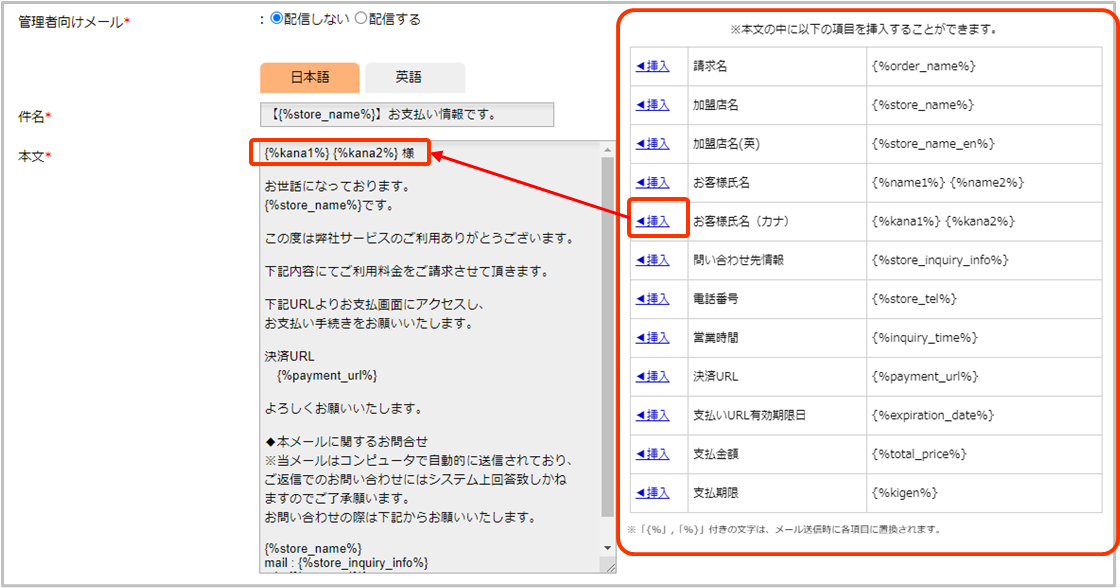Insert the 支払いURL有効期限日 placeholder
The width and height of the screenshot is (1120, 588).
click(x=652, y=415)
